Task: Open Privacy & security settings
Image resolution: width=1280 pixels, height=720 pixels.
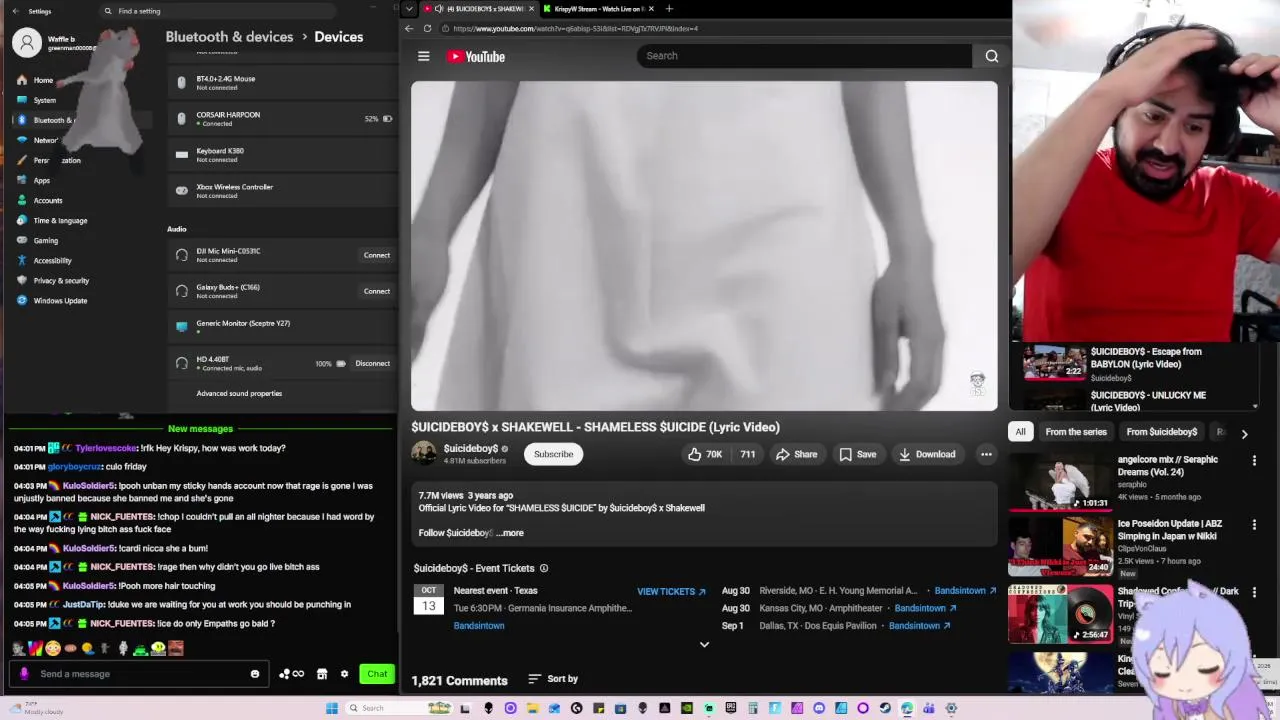Action: [61, 280]
